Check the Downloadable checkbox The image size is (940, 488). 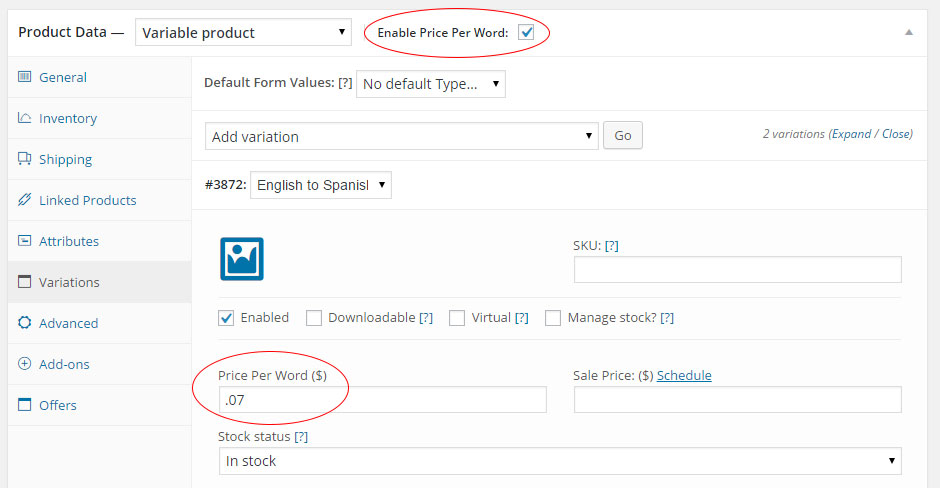[314, 318]
